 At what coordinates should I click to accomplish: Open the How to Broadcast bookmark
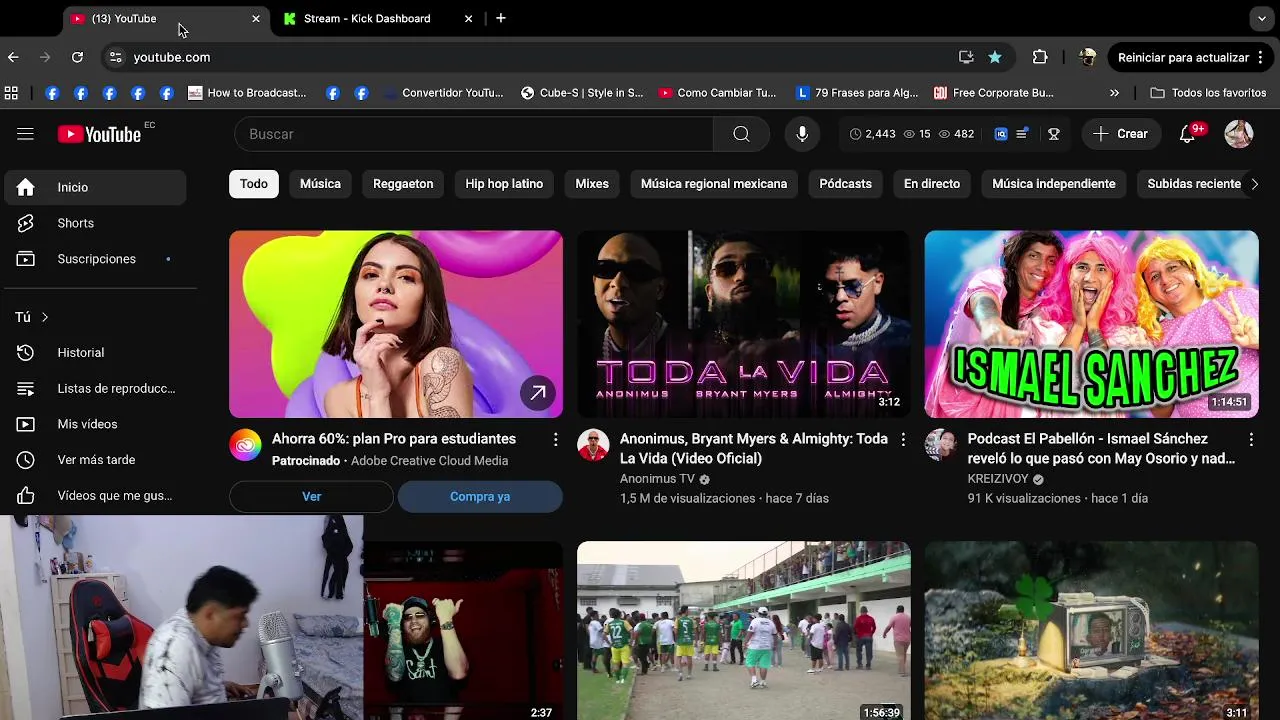click(x=247, y=93)
